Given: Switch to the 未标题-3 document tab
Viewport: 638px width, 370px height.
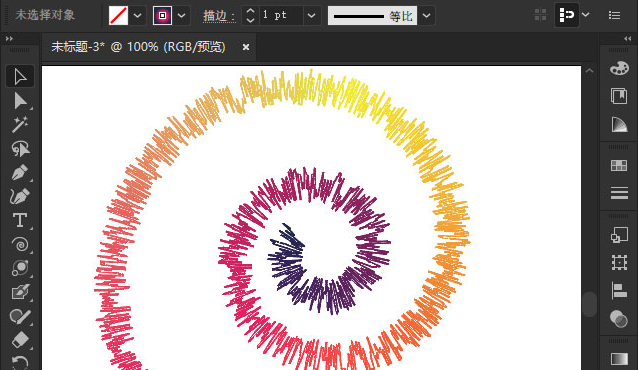Looking at the screenshot, I should coord(138,47).
